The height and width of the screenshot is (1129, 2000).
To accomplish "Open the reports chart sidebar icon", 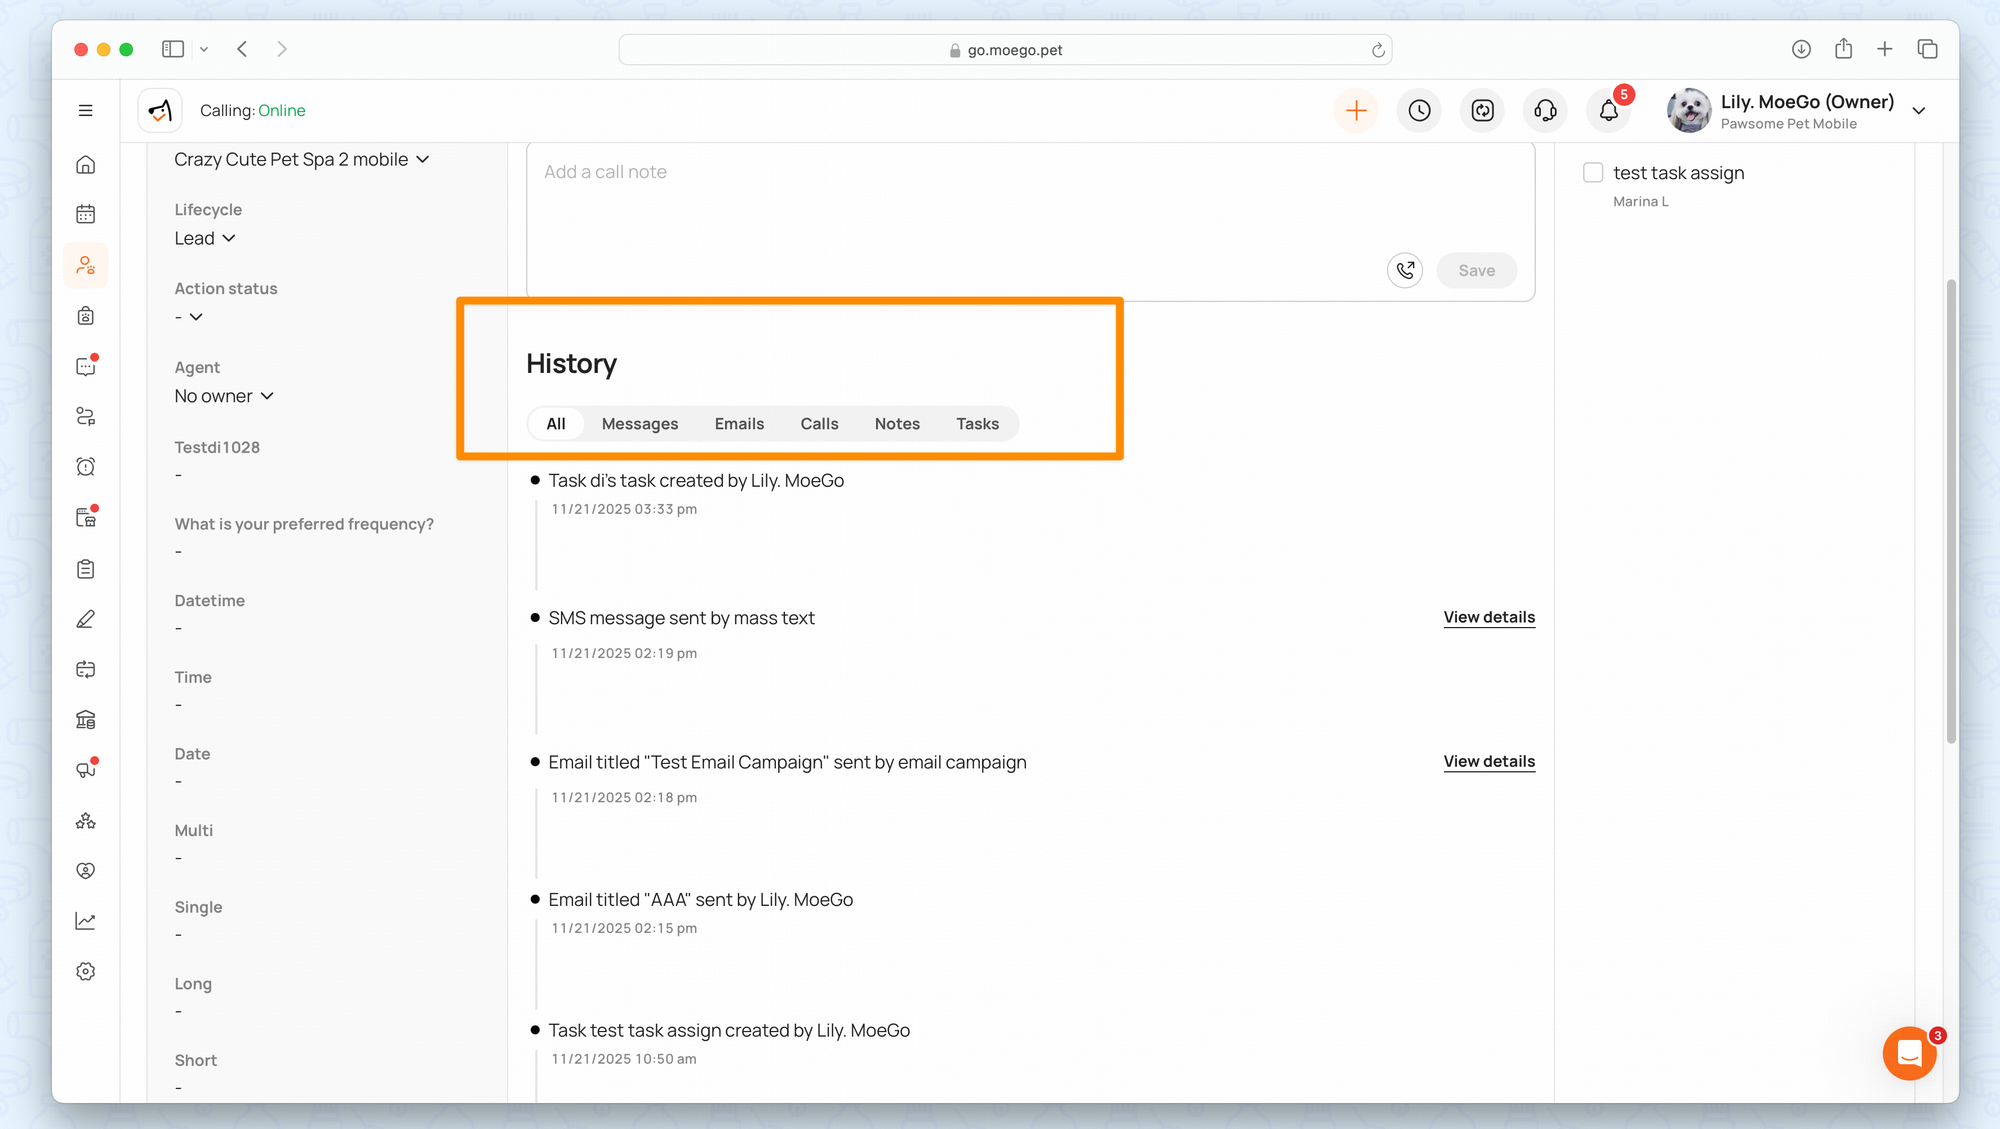I will pyautogui.click(x=86, y=921).
